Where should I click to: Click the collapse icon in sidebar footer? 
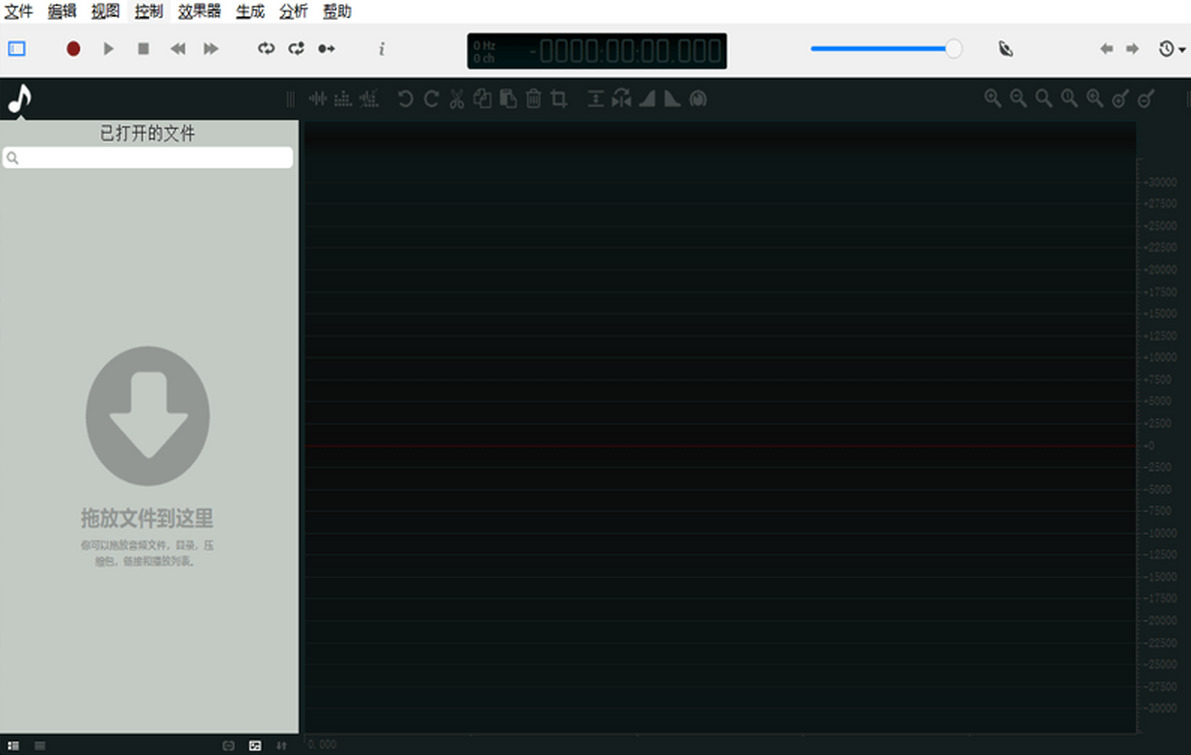(x=229, y=746)
